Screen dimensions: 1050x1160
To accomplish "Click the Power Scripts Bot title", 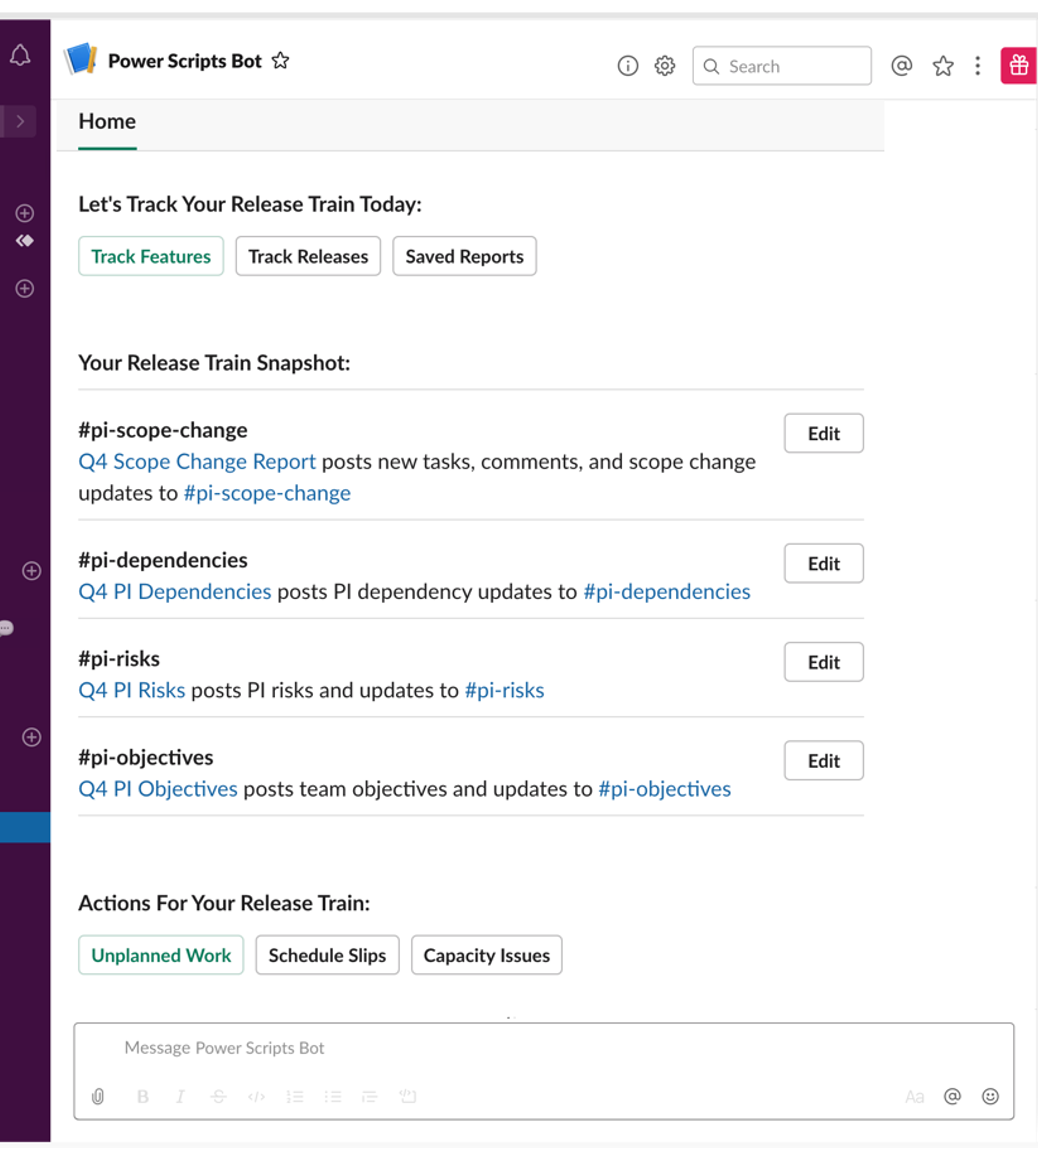I will click(x=185, y=61).
